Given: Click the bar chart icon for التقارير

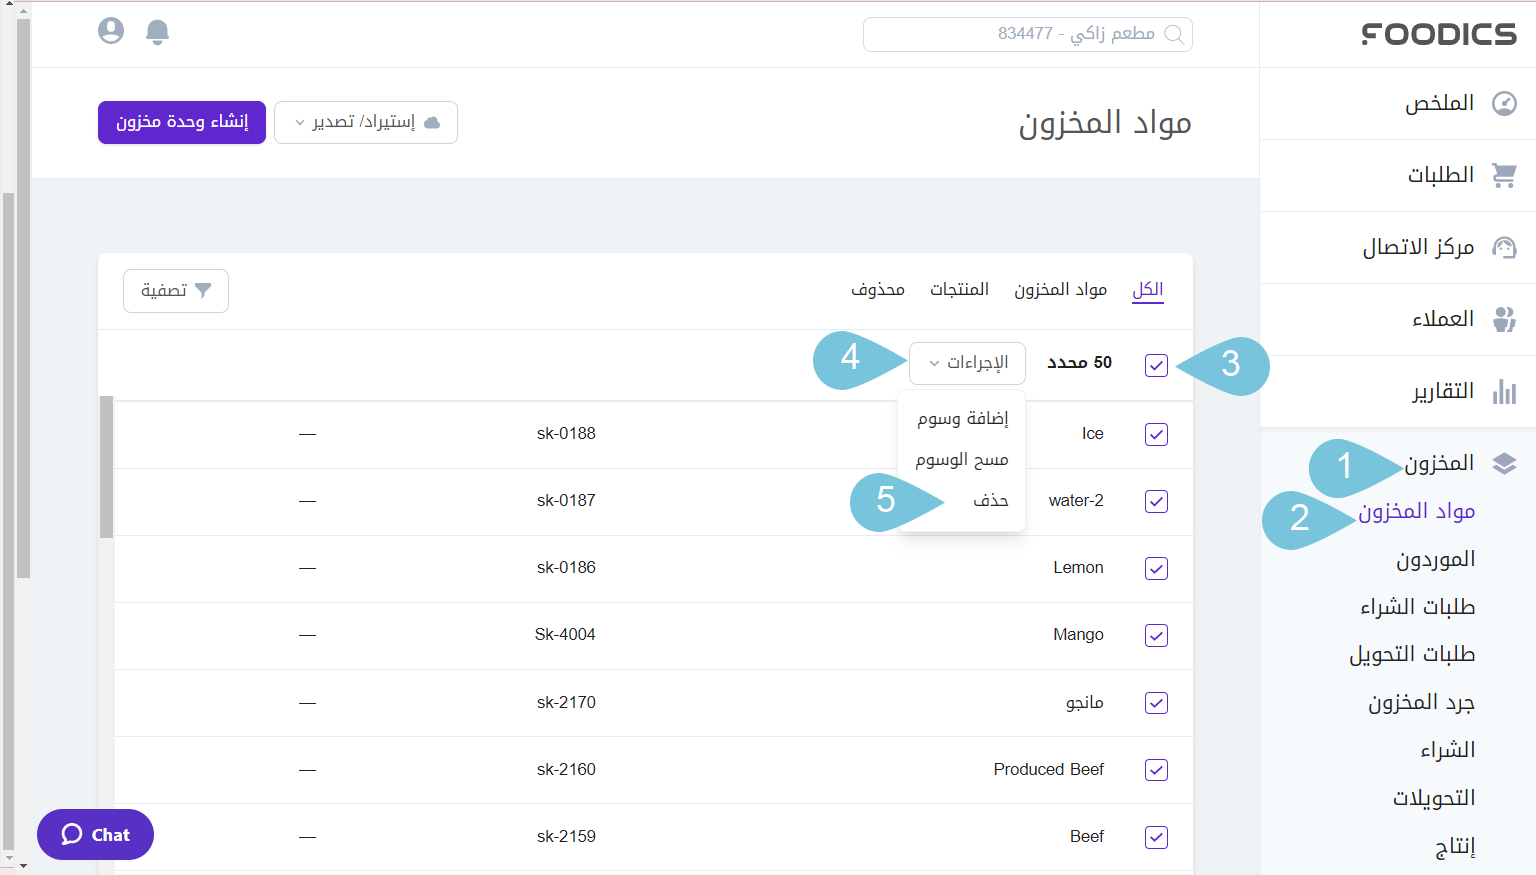Looking at the screenshot, I should pos(1504,392).
